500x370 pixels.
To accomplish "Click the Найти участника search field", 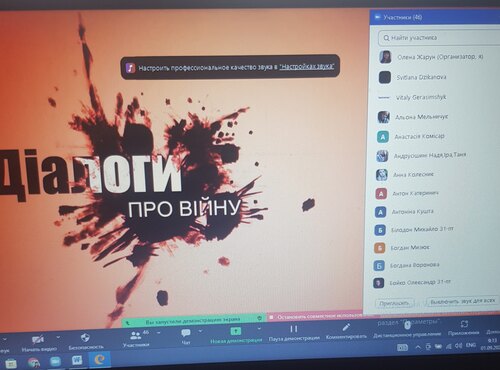I will (x=439, y=38).
